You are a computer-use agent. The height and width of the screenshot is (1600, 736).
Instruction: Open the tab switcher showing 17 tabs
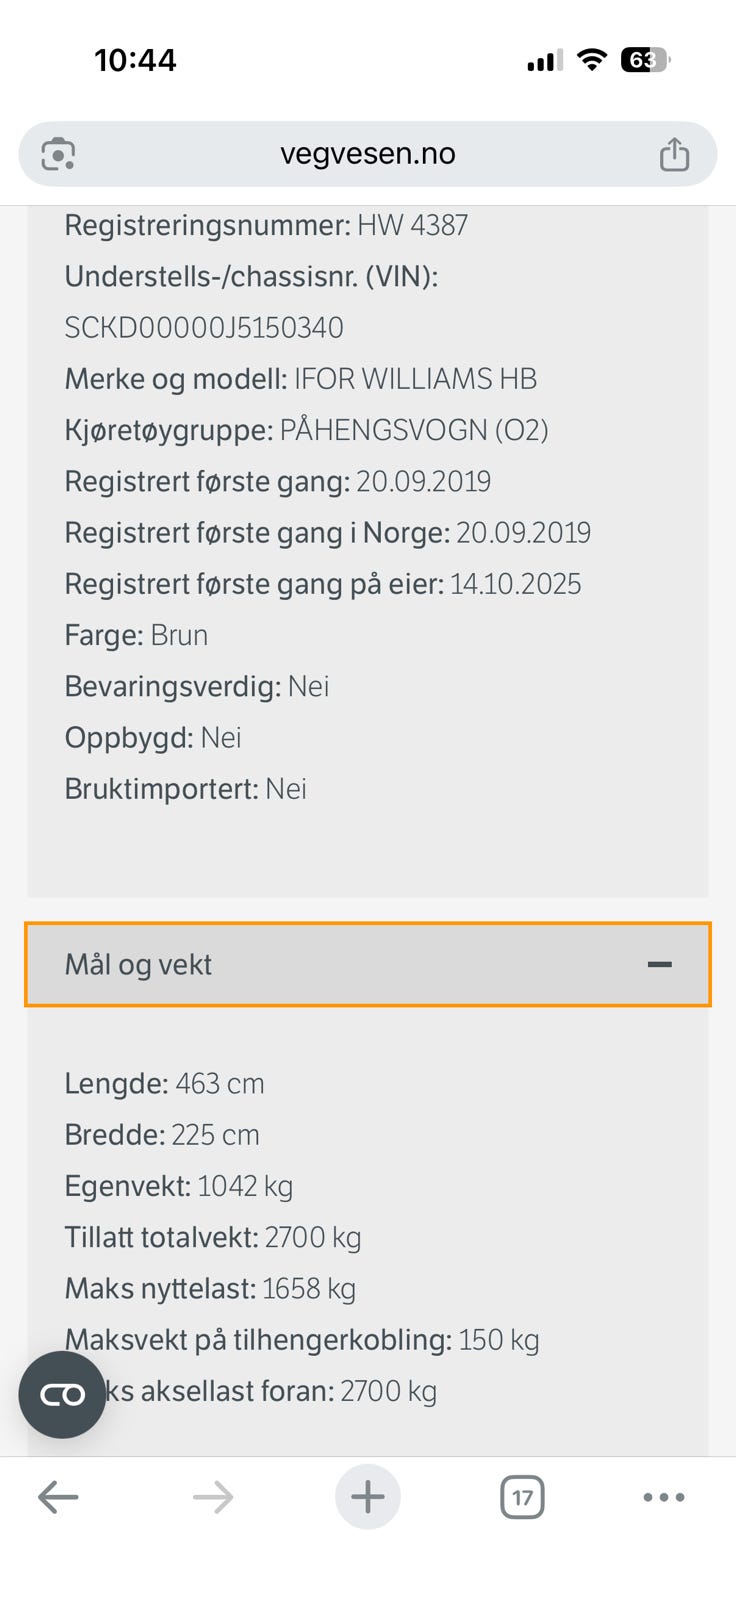[x=522, y=1497]
